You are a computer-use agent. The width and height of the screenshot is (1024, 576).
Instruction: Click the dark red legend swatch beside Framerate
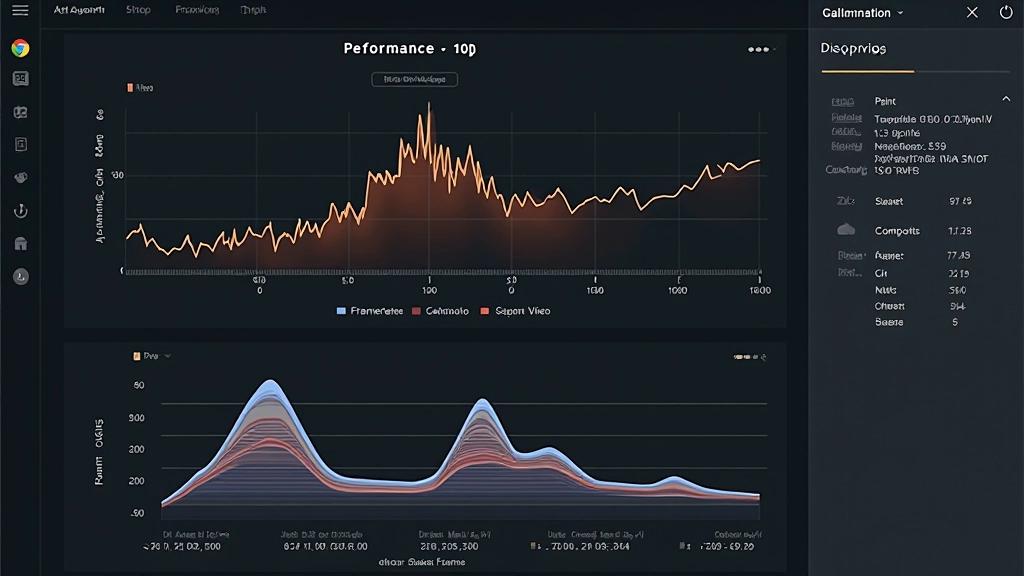(x=416, y=311)
